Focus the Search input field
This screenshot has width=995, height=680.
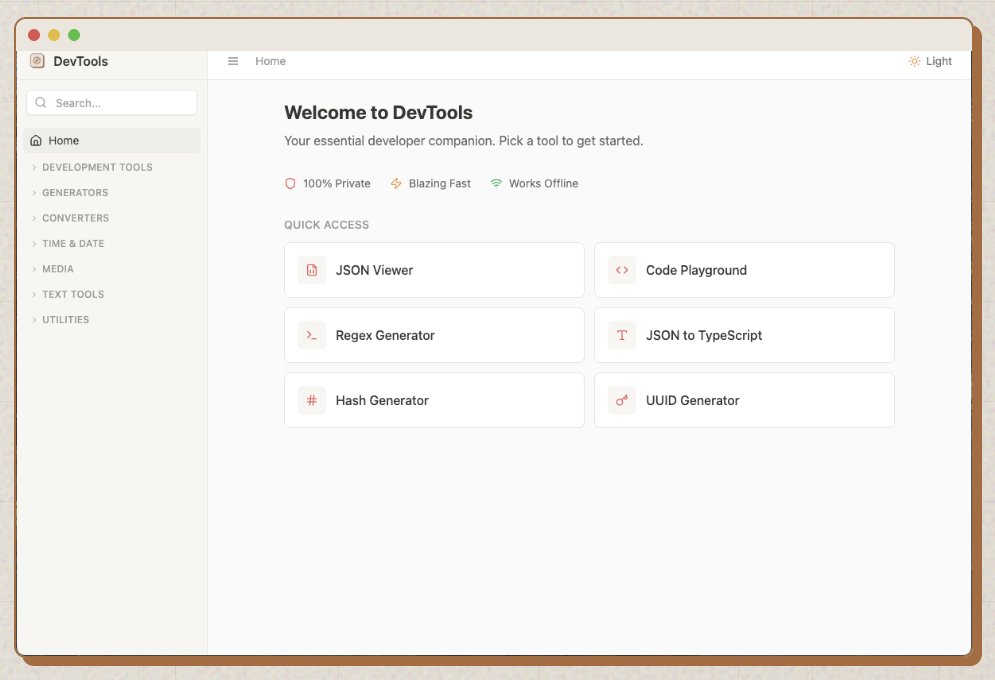pyautogui.click(x=112, y=103)
